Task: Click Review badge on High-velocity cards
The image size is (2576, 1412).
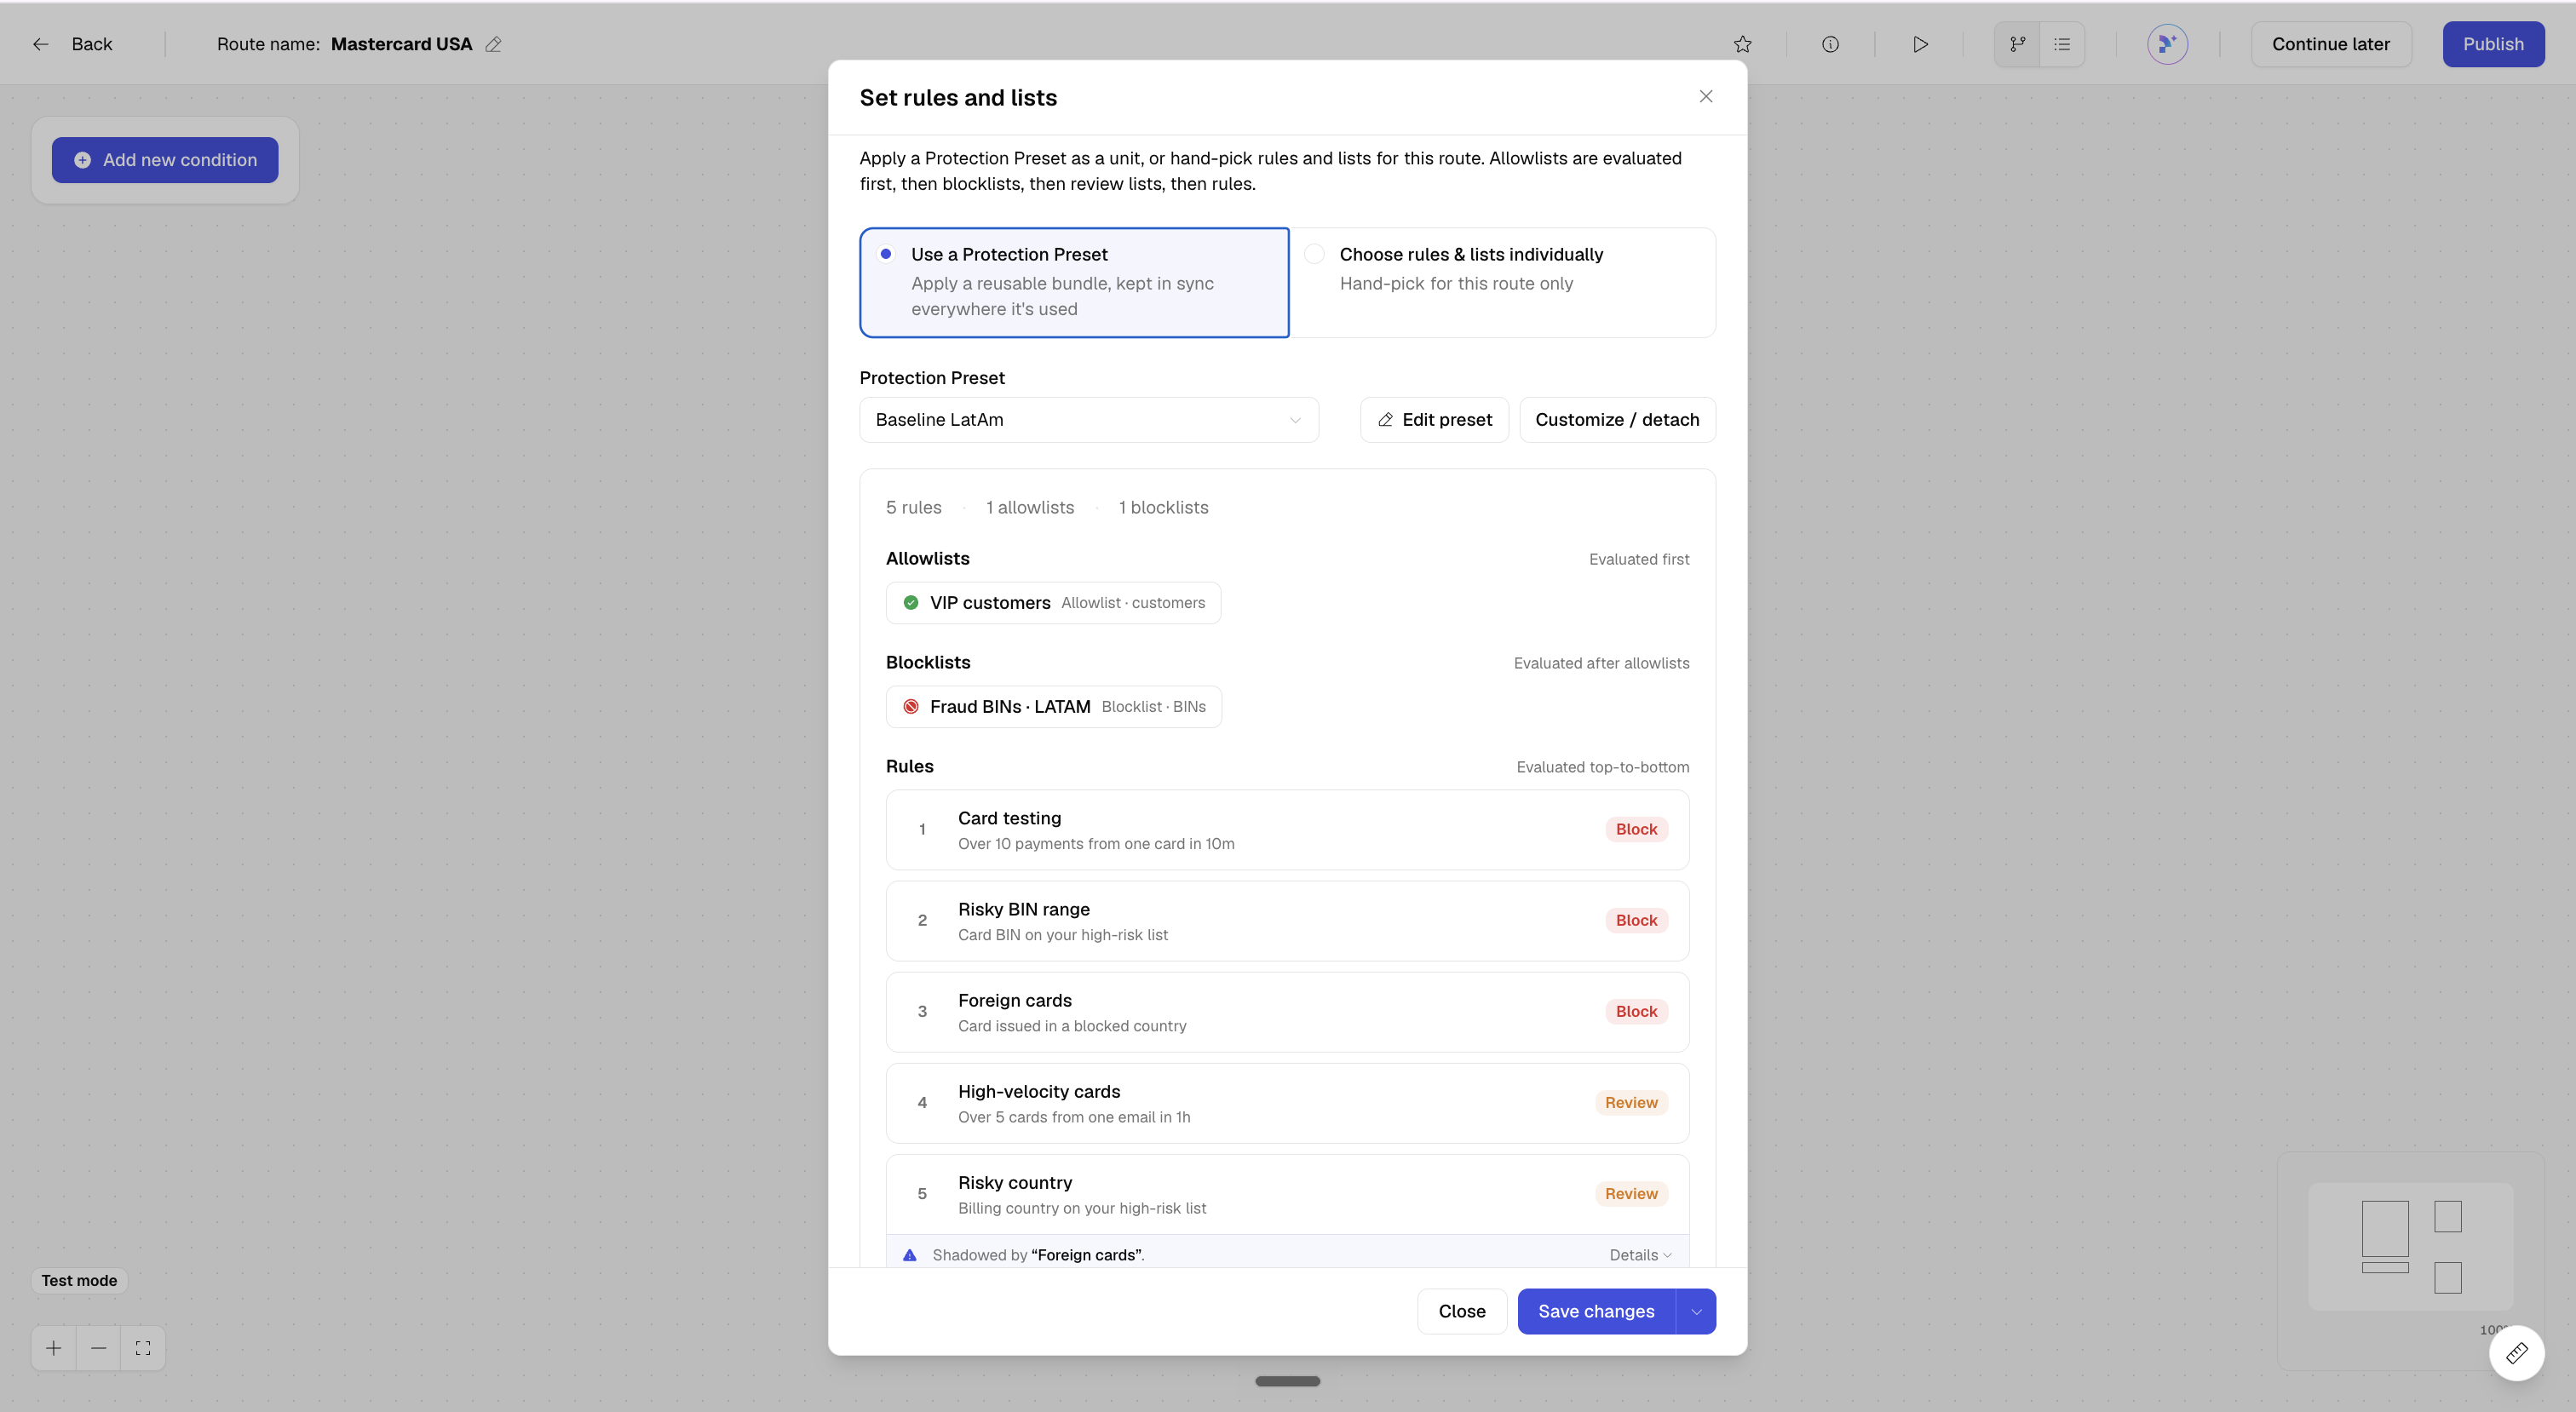Action: click(x=1631, y=1102)
